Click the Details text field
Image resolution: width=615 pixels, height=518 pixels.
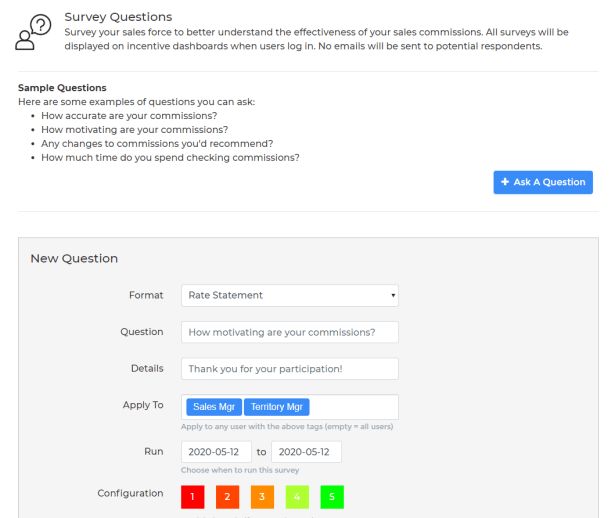tap(289, 369)
